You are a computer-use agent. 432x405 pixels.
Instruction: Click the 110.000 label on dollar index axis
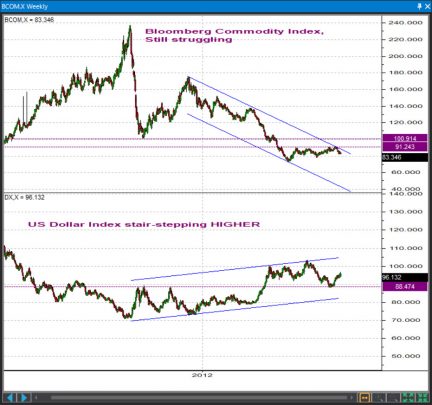coord(405,248)
